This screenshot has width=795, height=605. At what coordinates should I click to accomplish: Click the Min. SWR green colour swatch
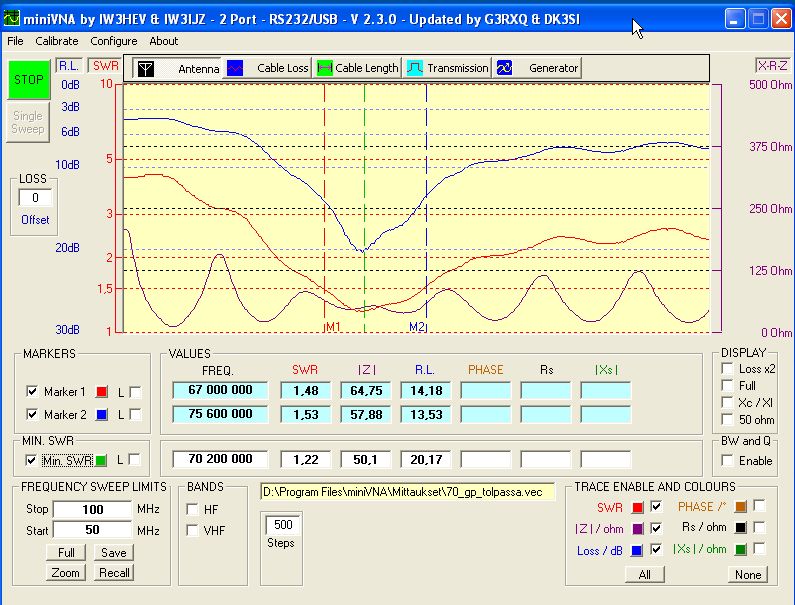pos(101,460)
